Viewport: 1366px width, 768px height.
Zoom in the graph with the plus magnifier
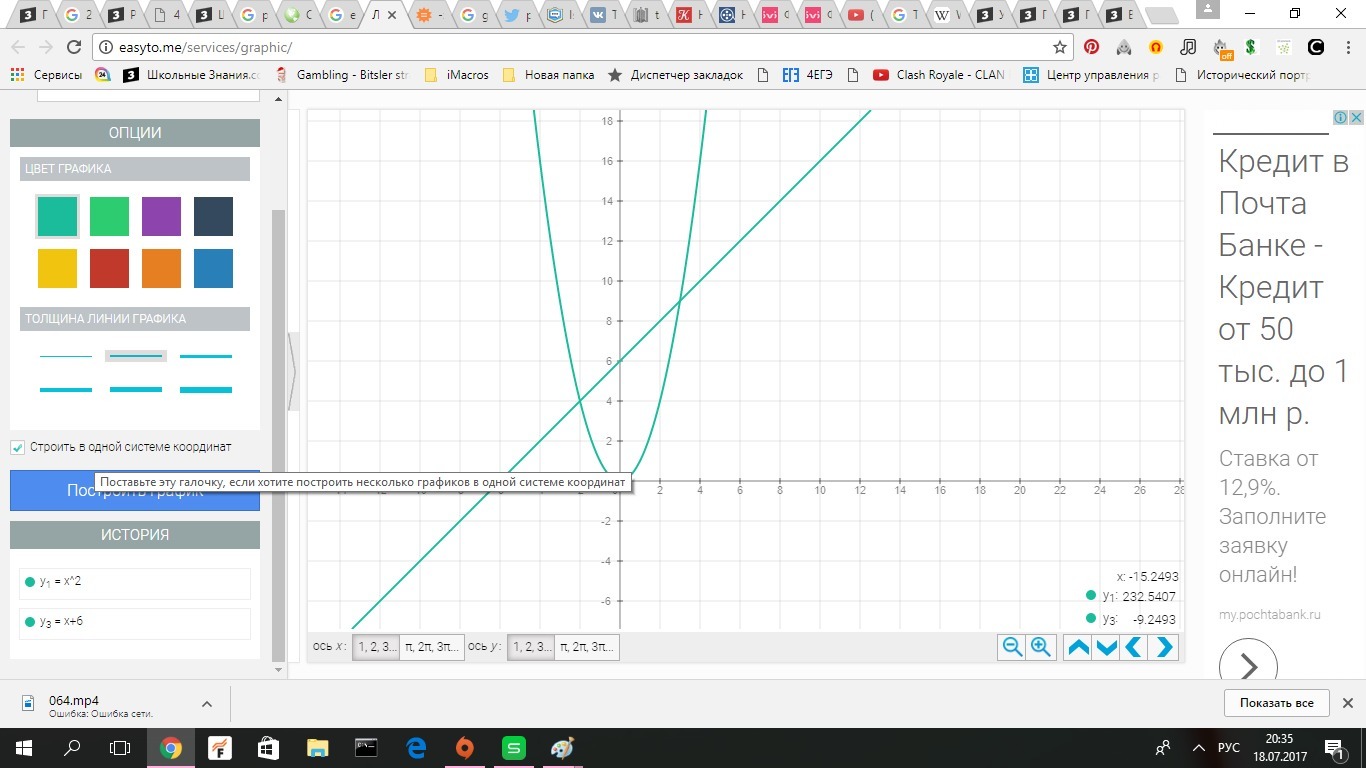[1041, 647]
